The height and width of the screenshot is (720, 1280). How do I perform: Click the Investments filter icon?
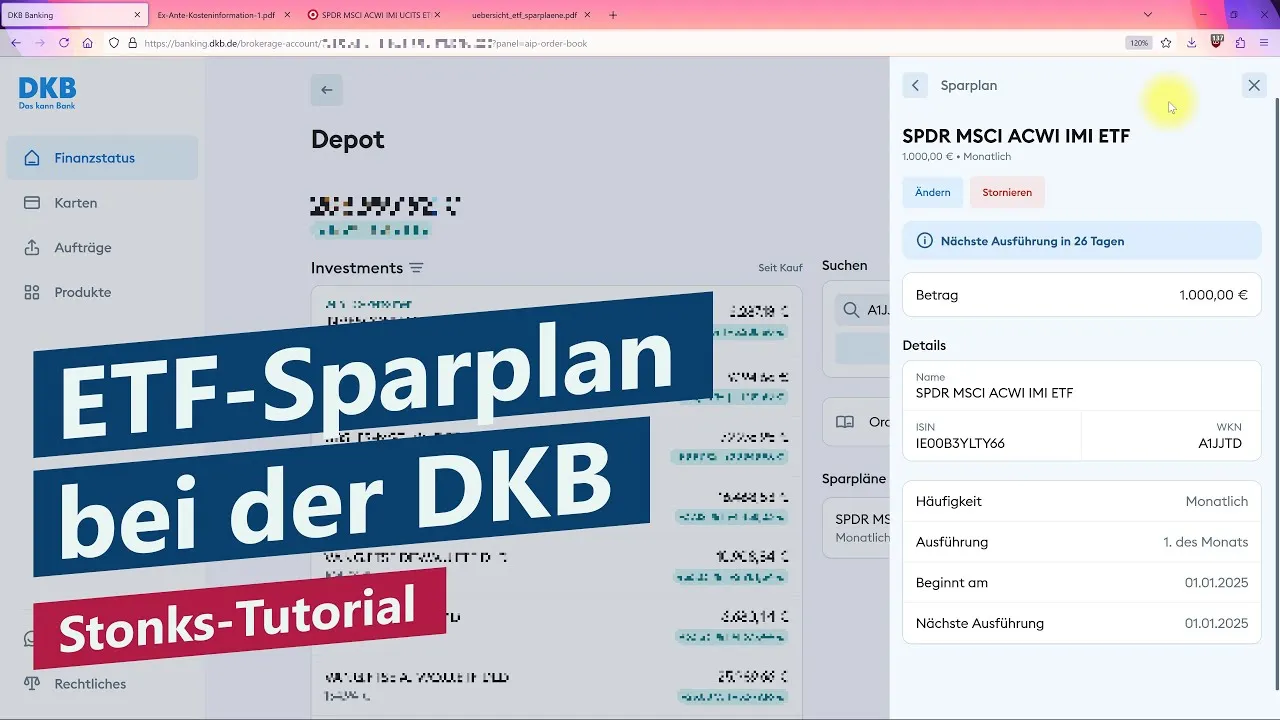(x=416, y=267)
